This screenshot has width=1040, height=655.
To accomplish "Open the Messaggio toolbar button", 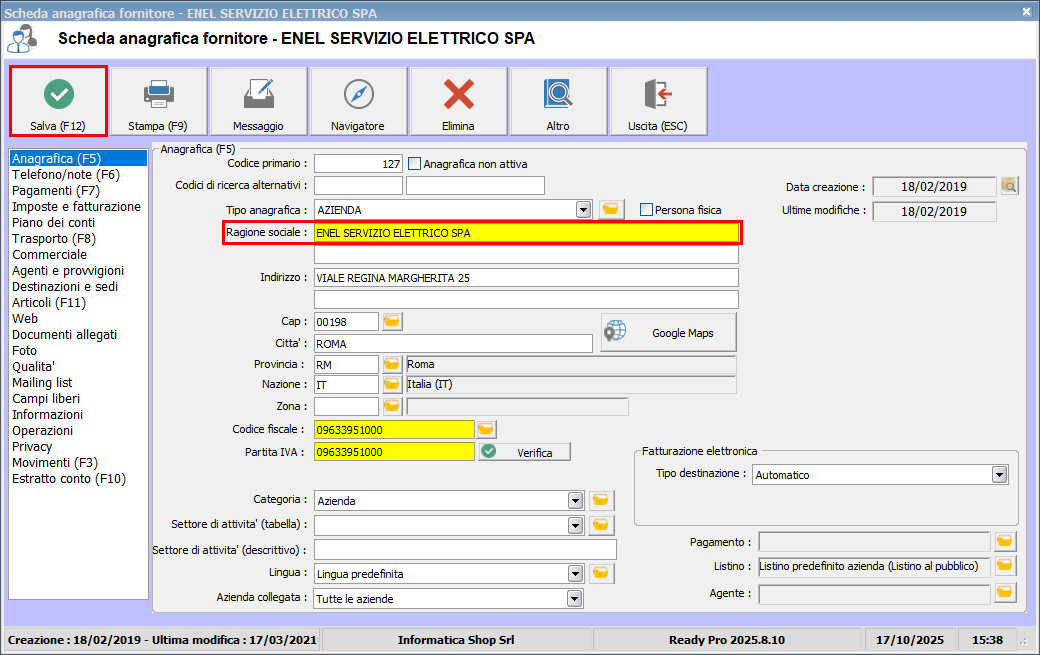I will coord(258,102).
